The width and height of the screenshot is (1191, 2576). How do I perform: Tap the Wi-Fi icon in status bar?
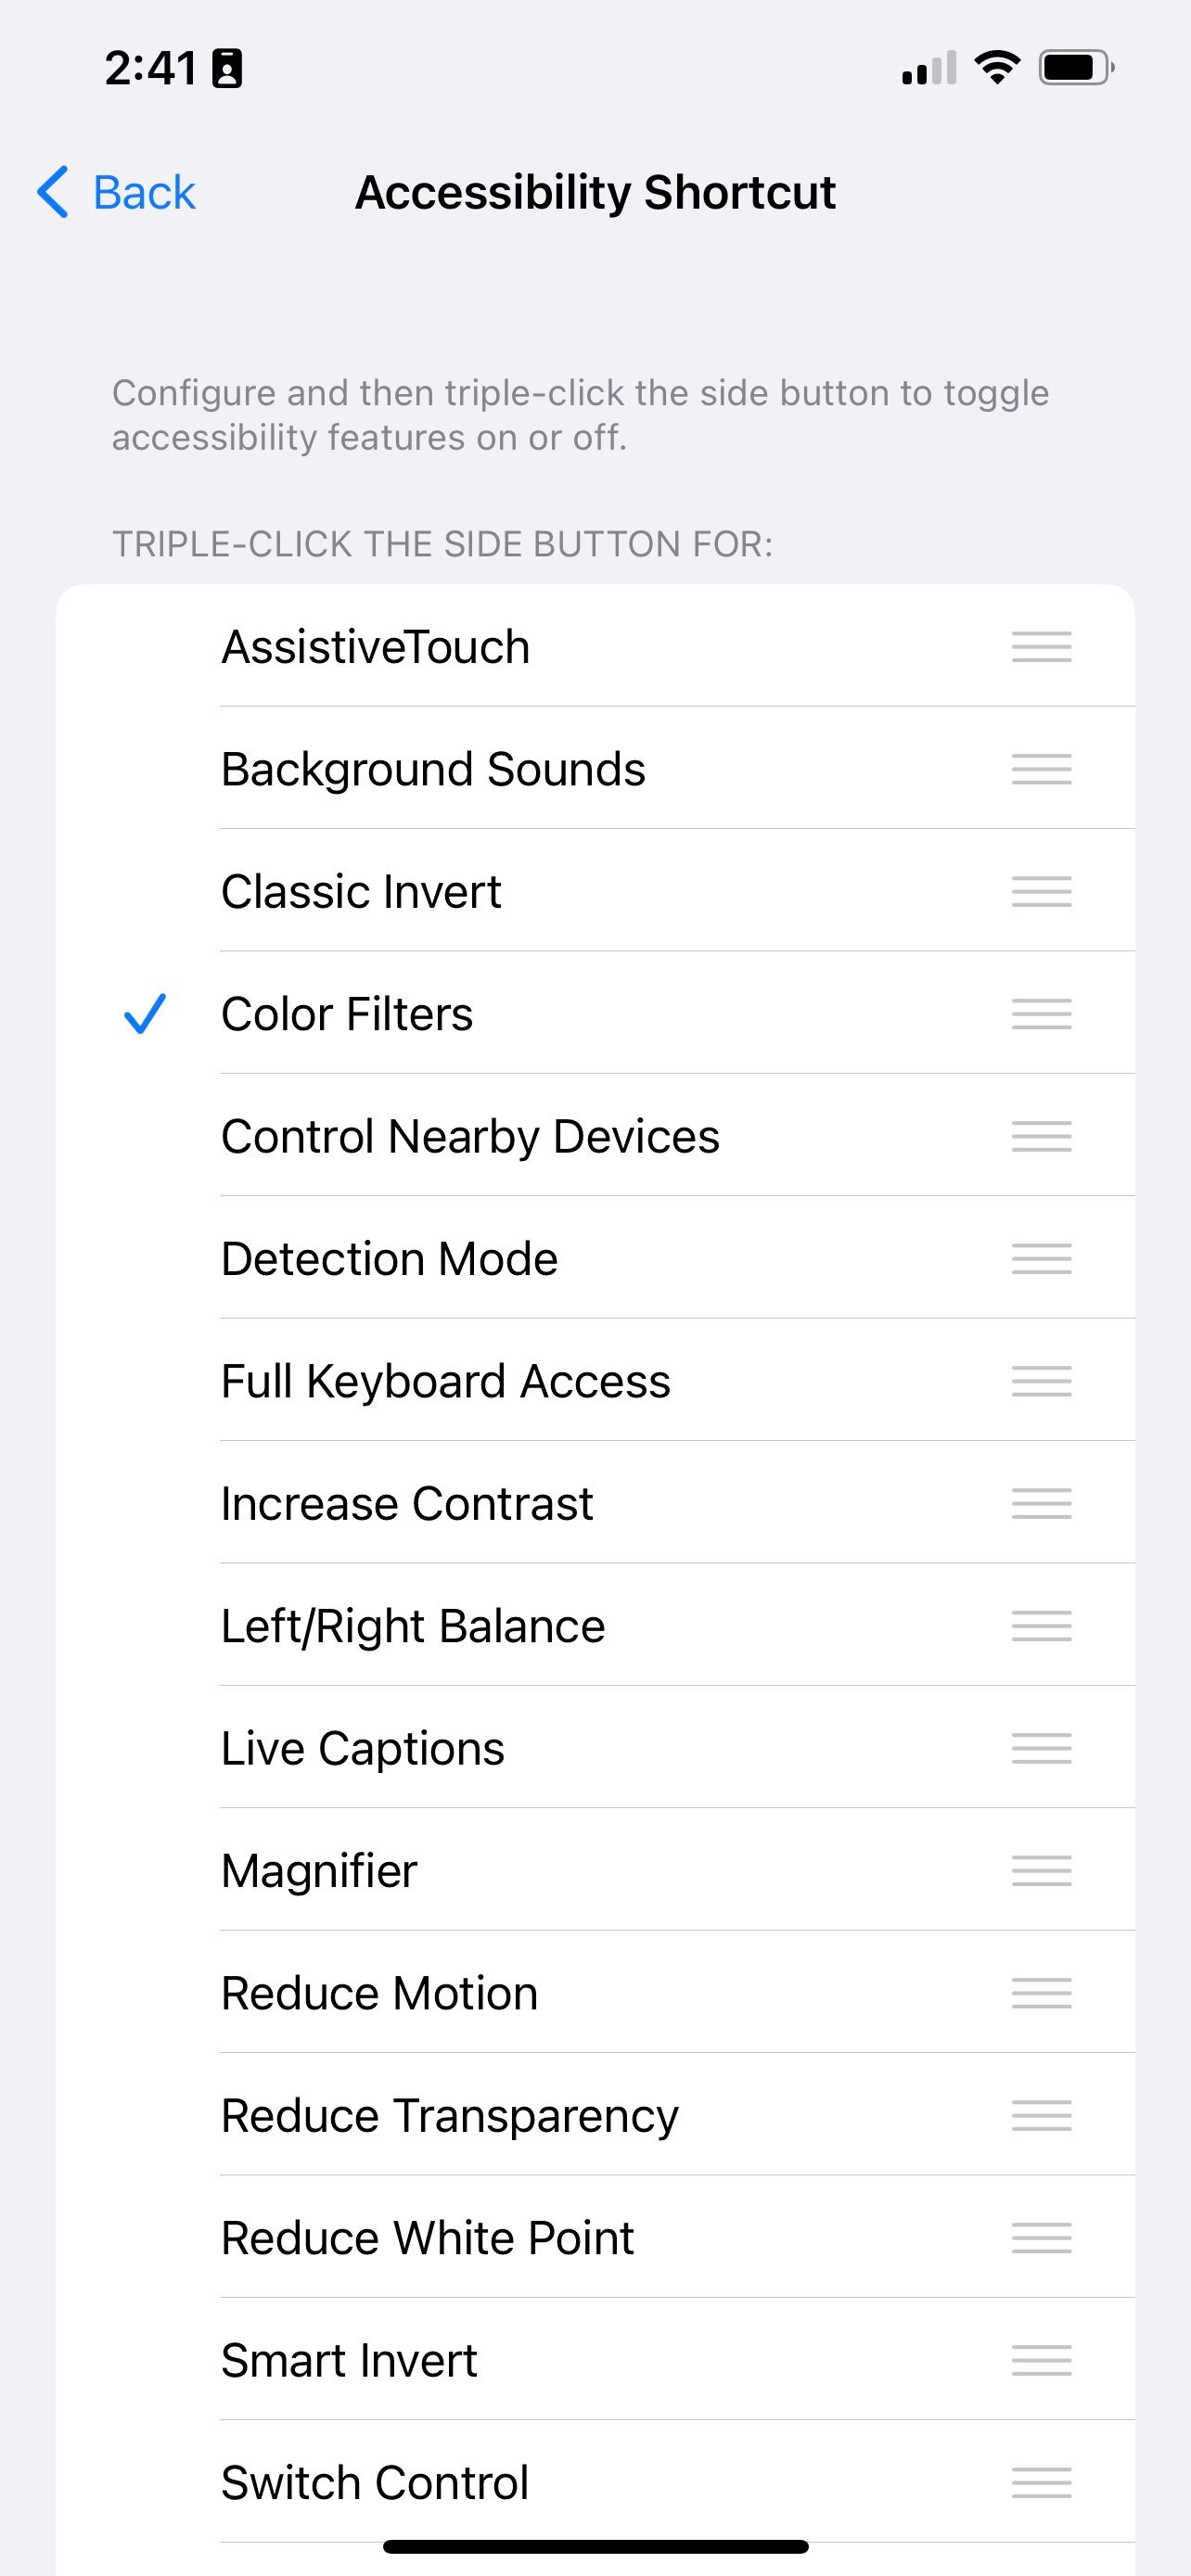click(996, 68)
